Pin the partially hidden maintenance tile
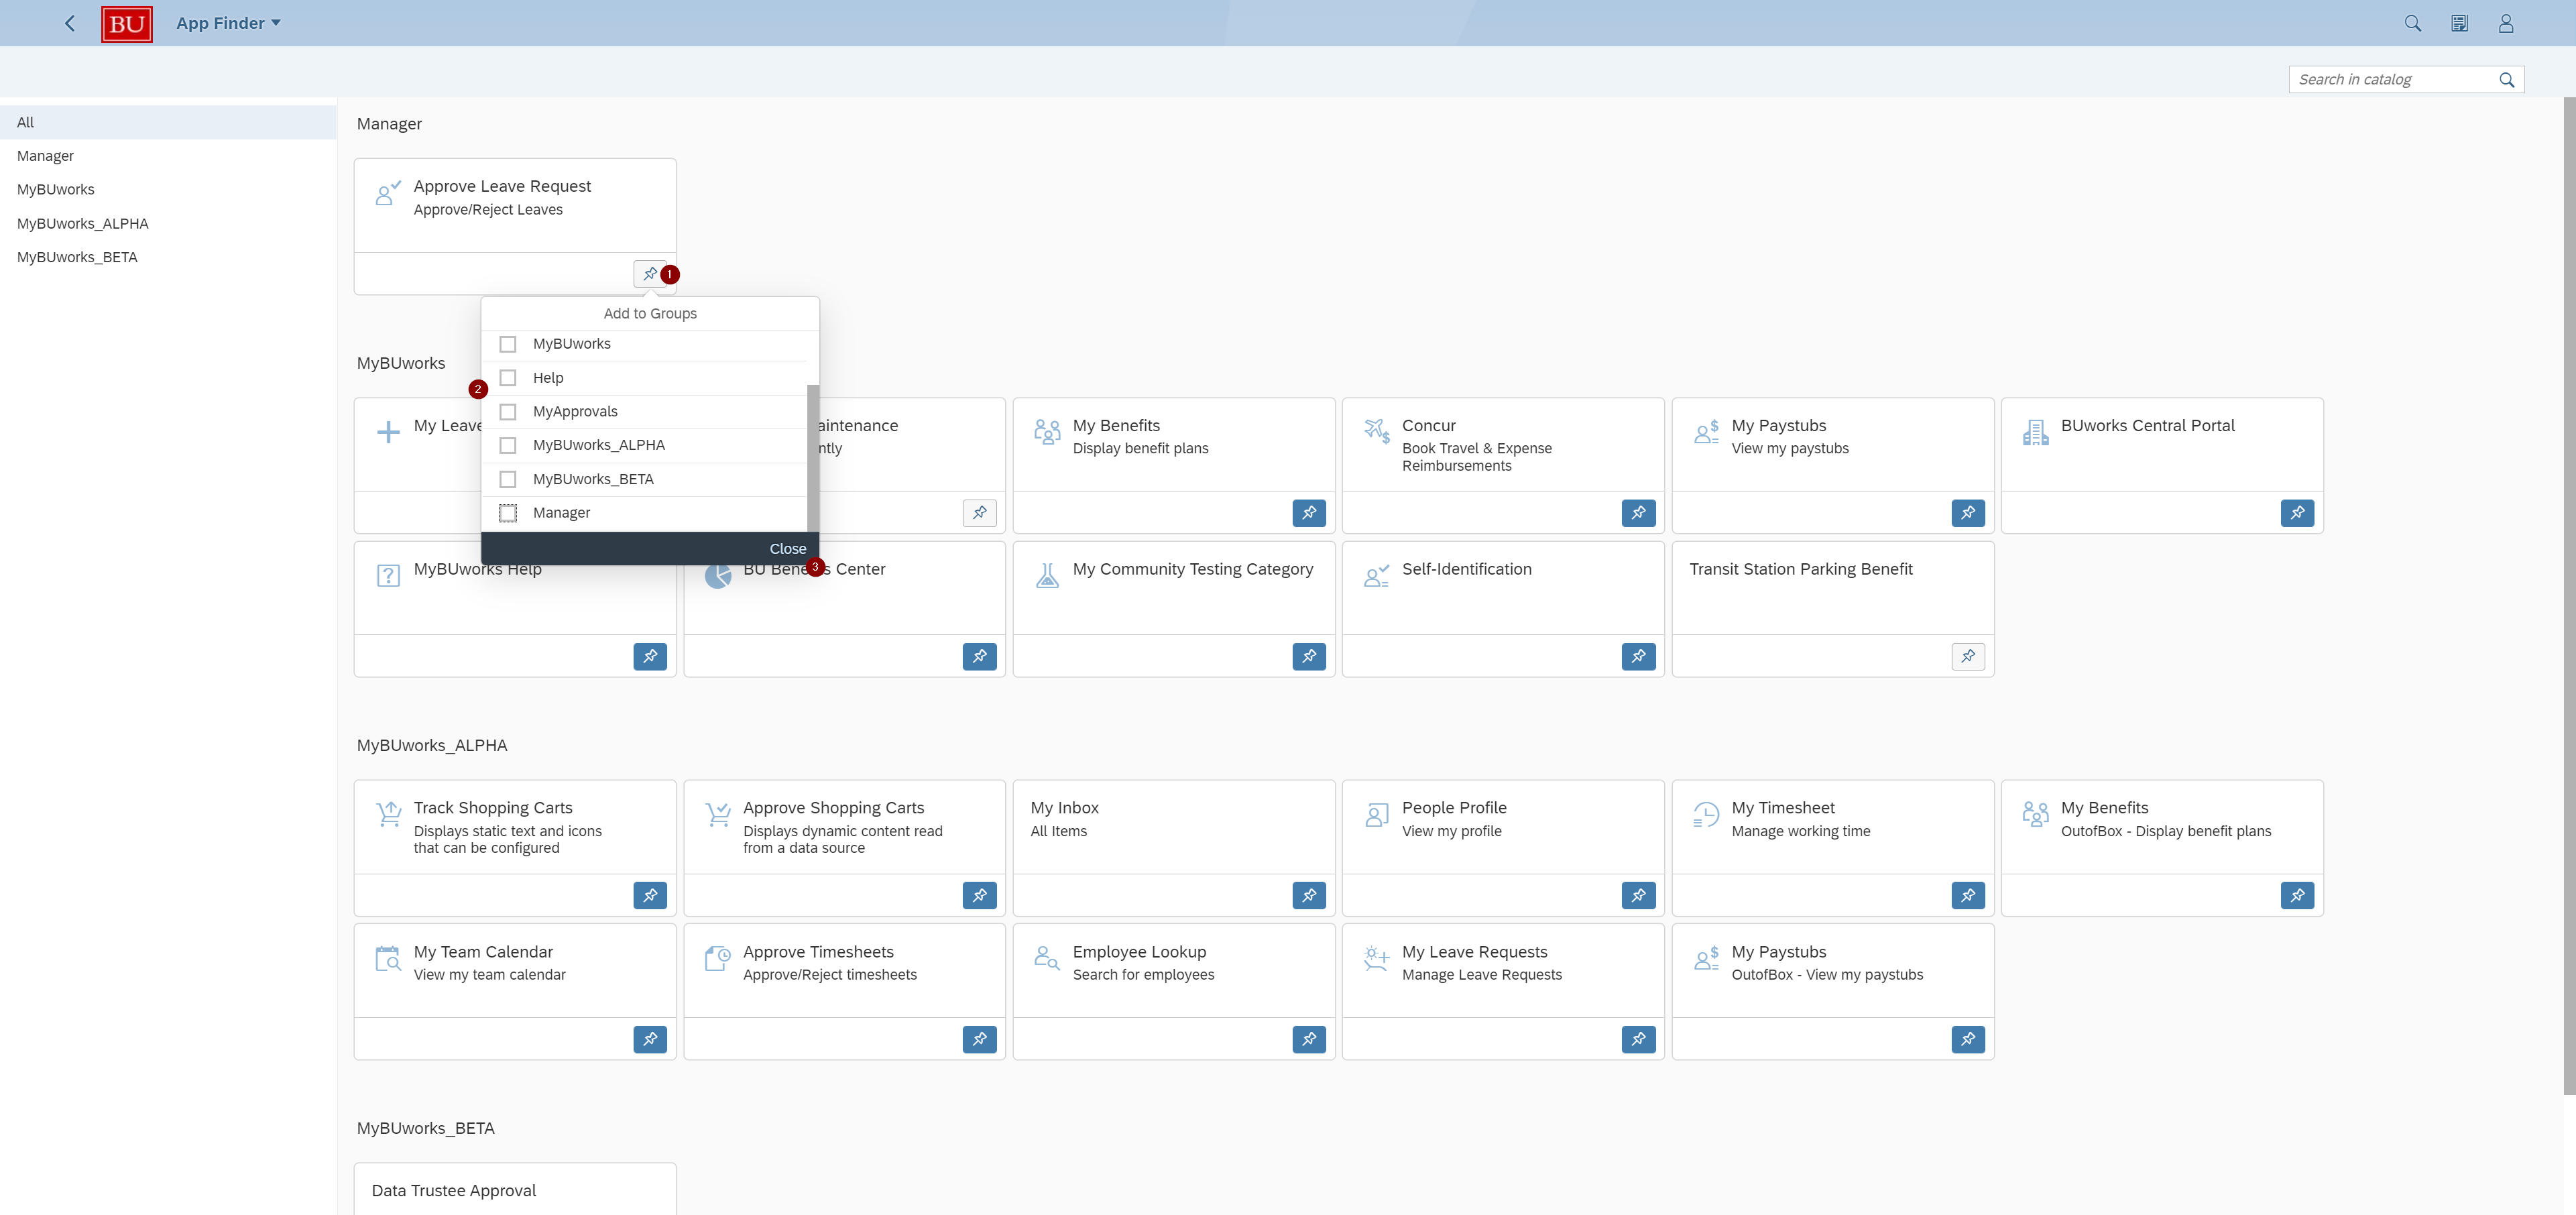Screen dimensions: 2576x1215 point(979,513)
